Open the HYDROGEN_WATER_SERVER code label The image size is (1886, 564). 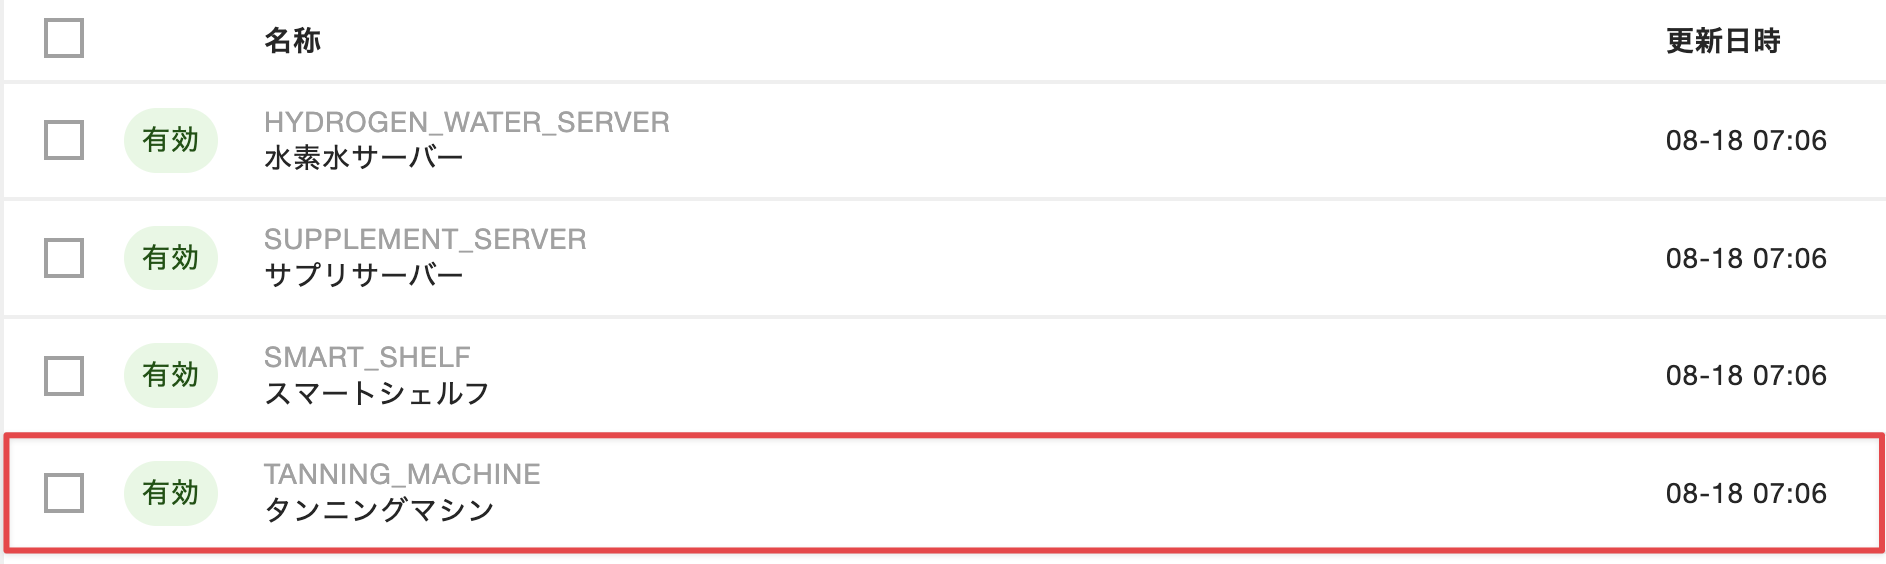click(x=466, y=122)
